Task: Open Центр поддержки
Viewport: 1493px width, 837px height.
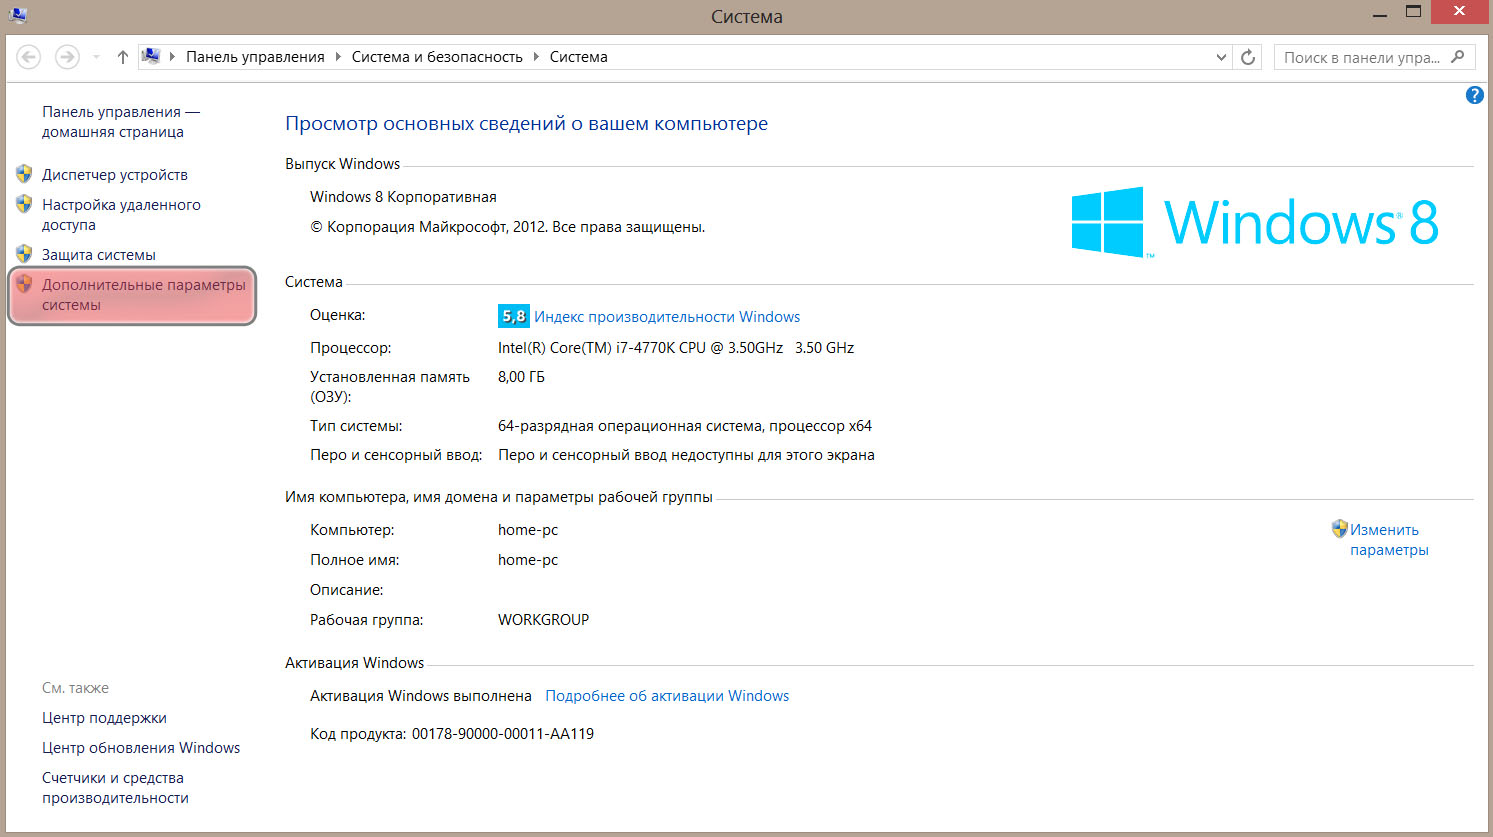Action: [104, 718]
